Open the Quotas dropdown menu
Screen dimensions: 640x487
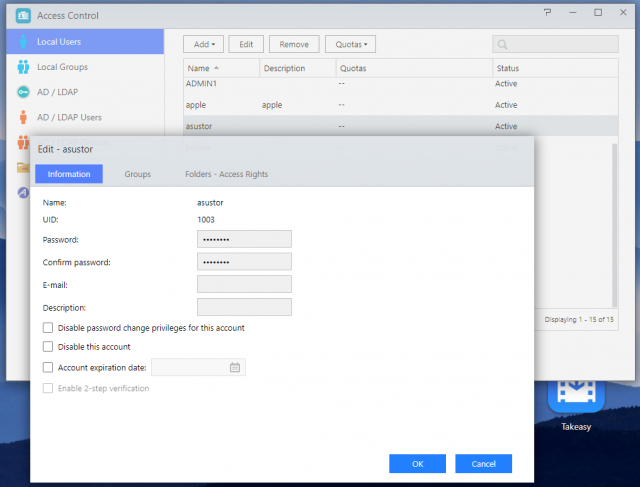point(350,44)
